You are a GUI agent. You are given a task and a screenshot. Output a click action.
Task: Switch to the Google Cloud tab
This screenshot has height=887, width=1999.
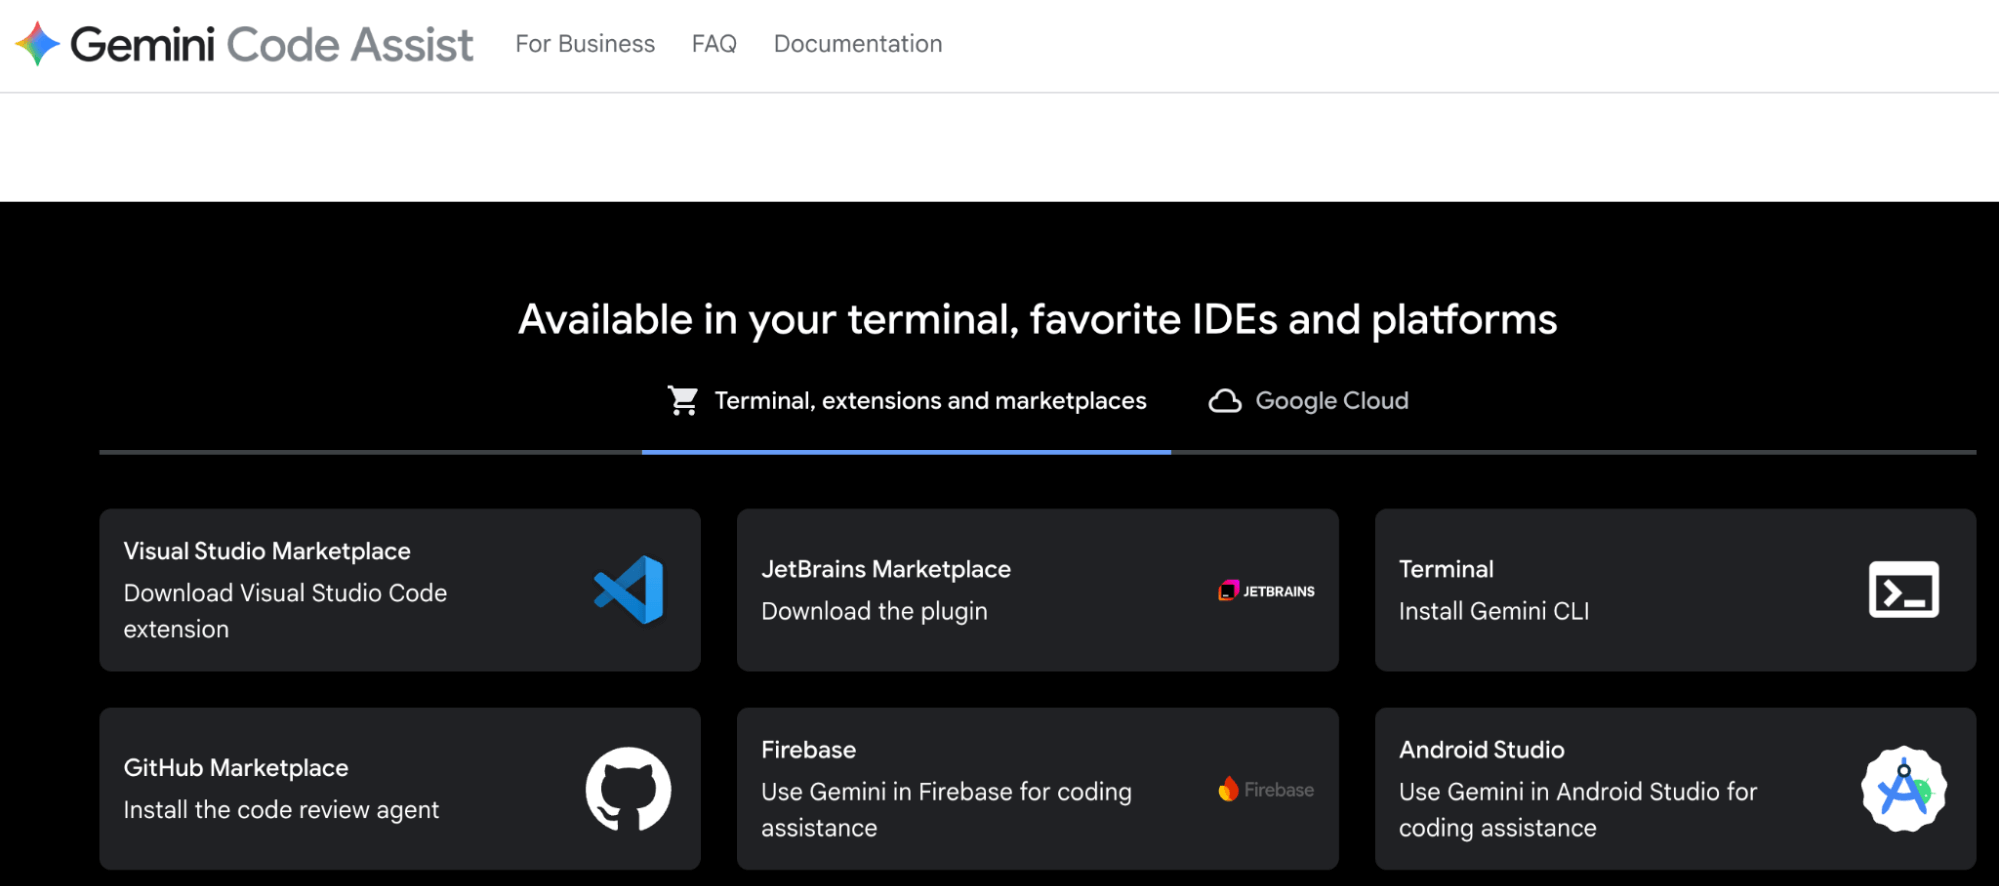(x=1331, y=401)
